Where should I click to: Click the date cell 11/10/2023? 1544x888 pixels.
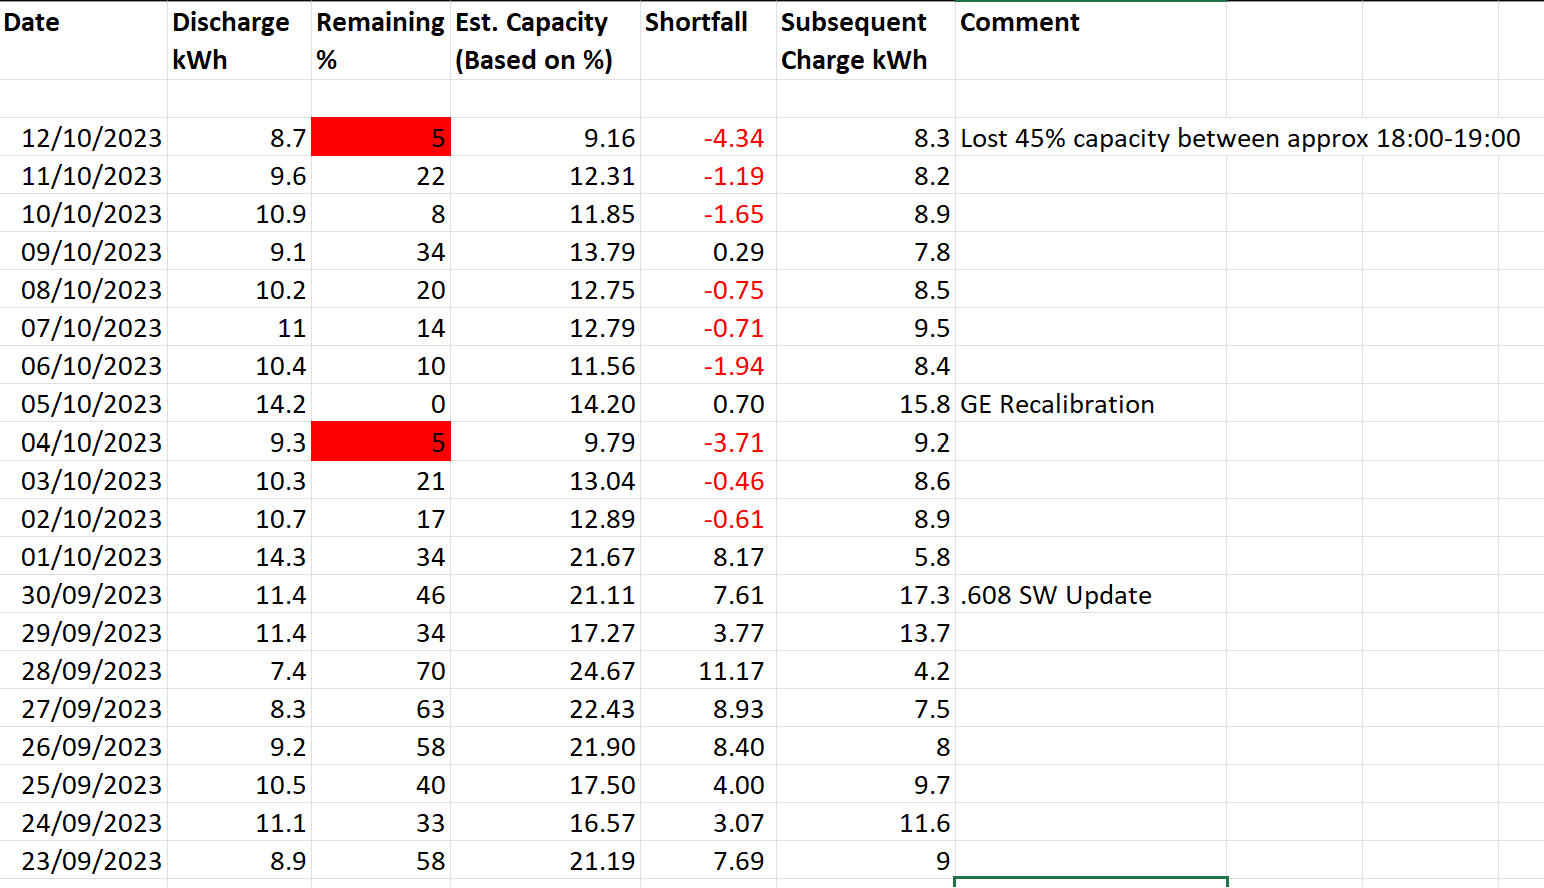[x=84, y=176]
